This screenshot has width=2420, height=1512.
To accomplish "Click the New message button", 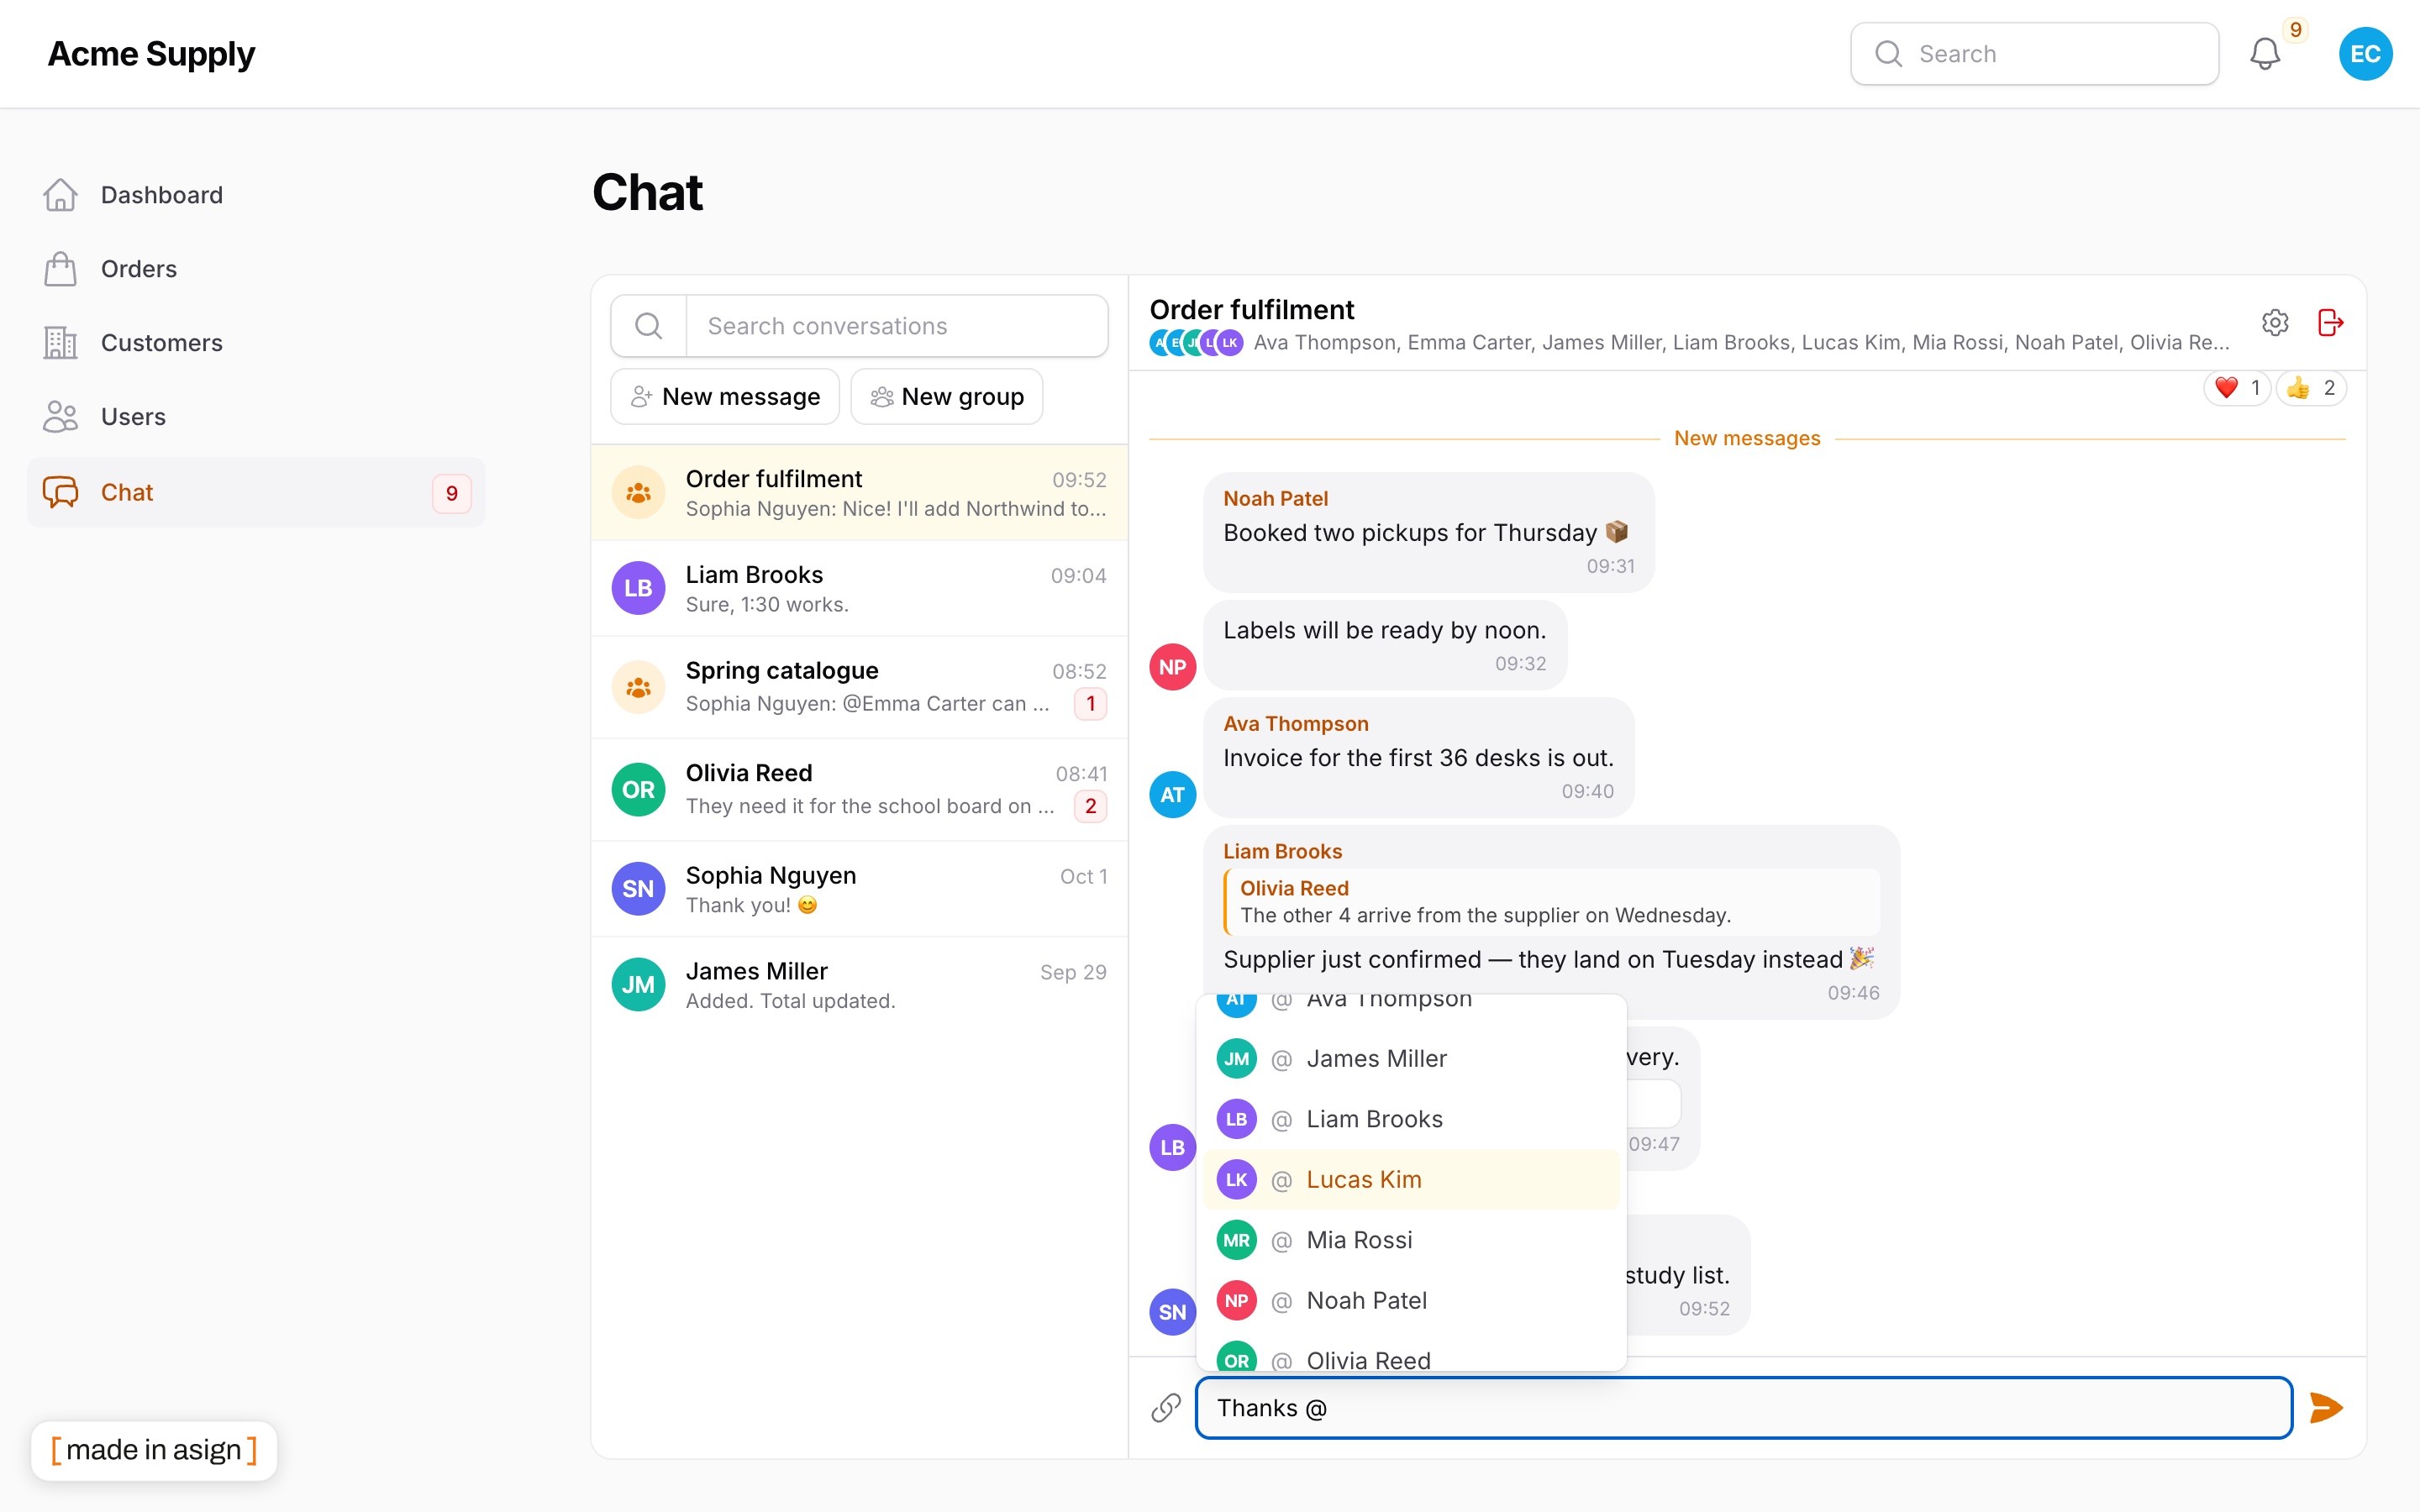I will [x=725, y=397].
